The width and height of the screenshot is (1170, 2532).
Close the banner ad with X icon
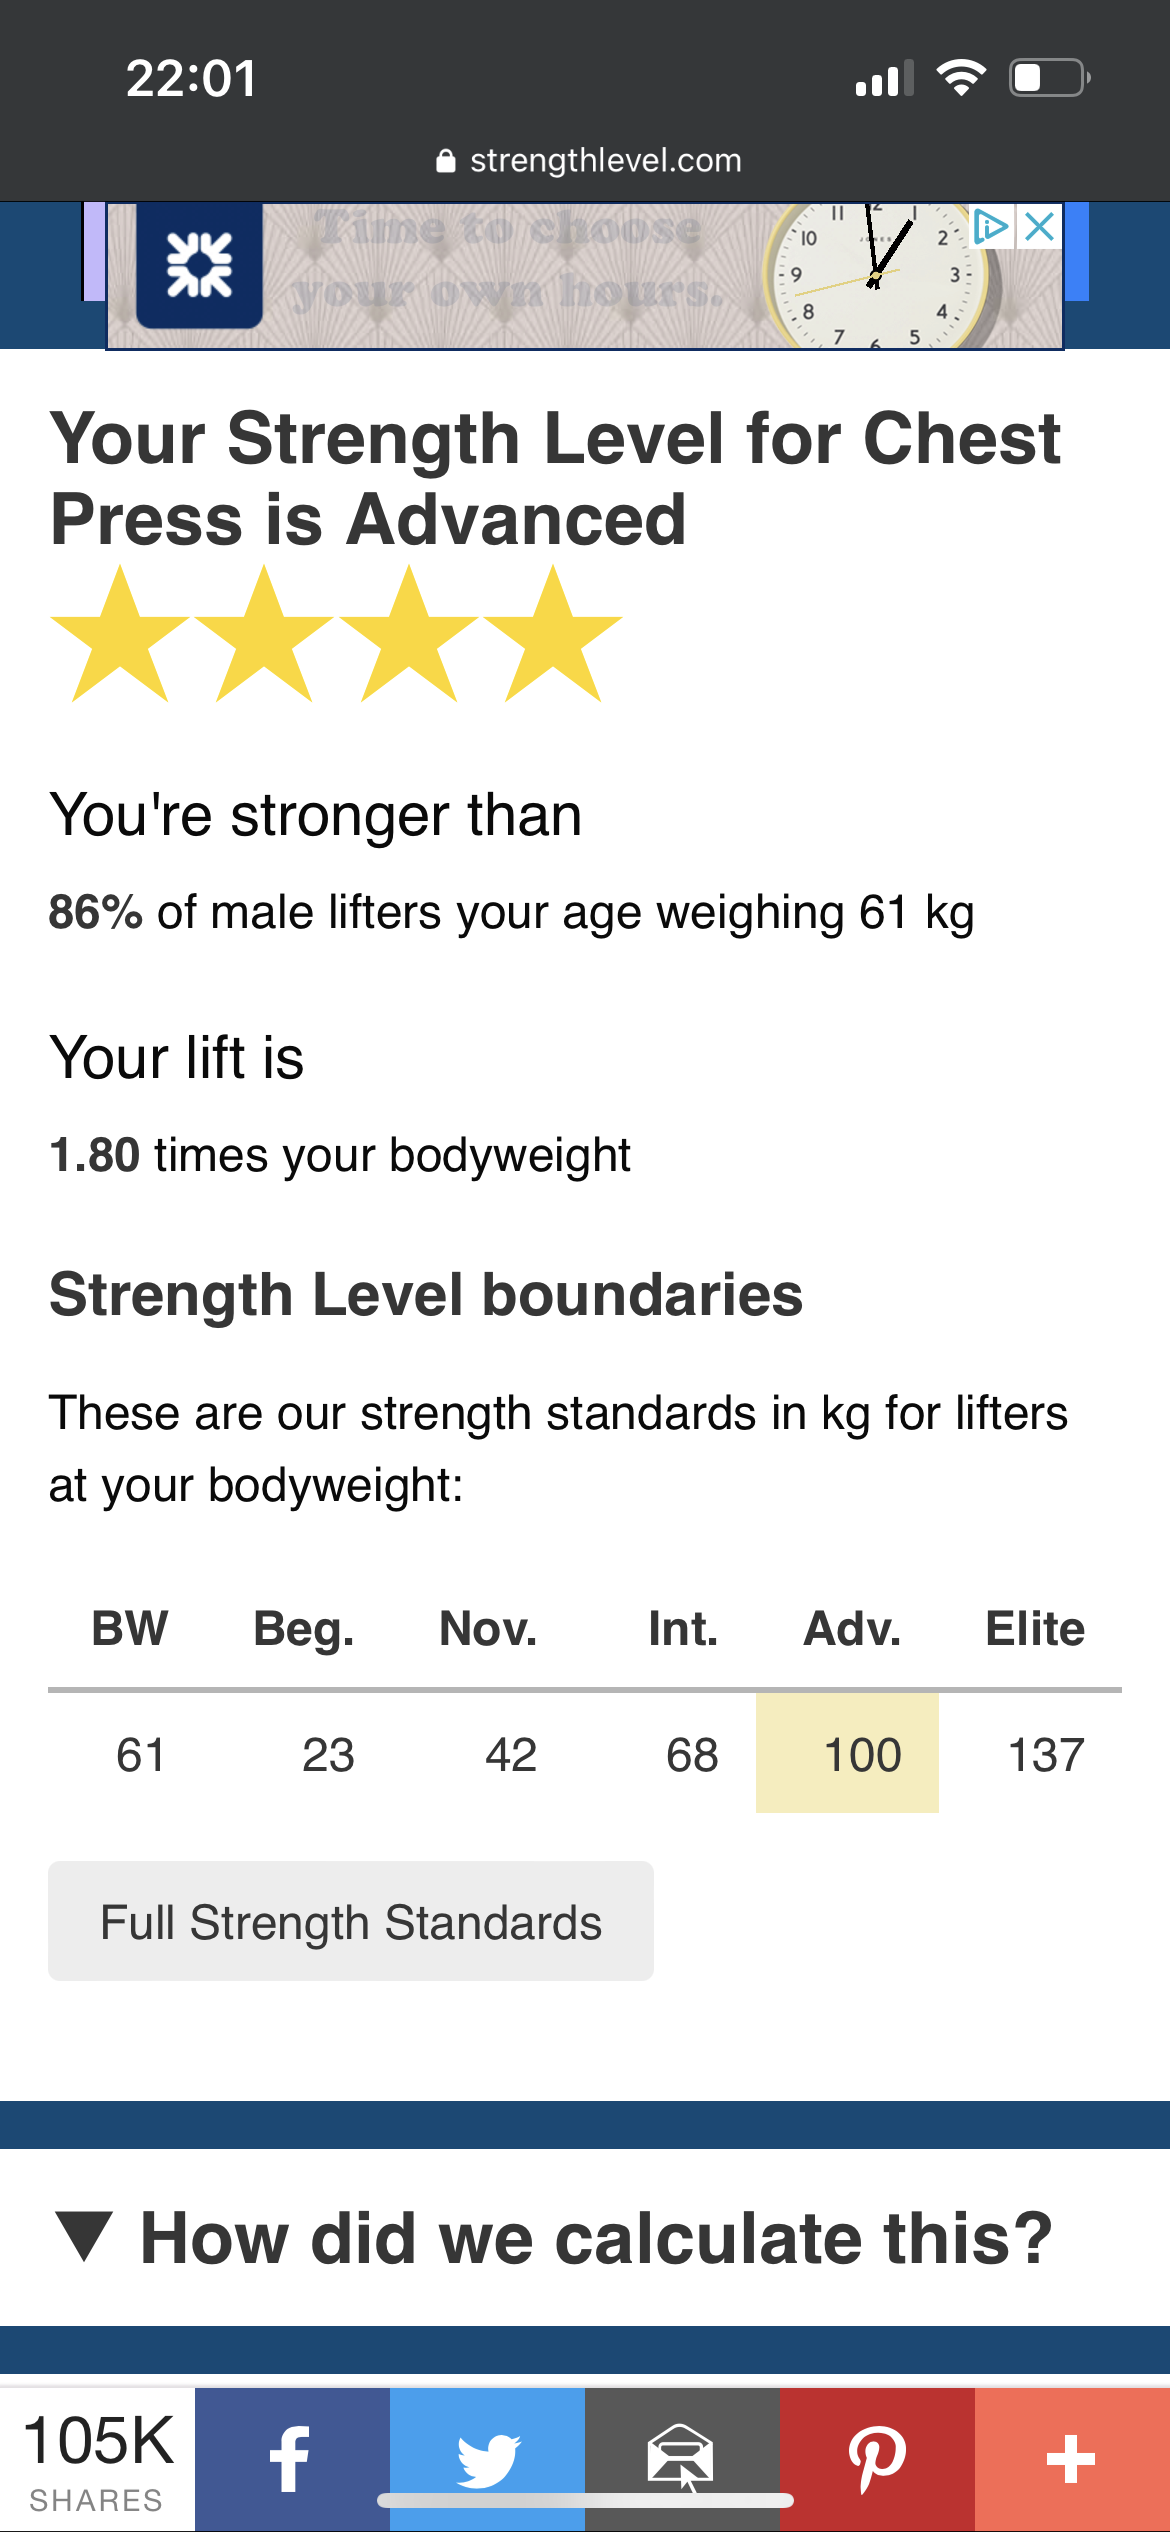1040,227
